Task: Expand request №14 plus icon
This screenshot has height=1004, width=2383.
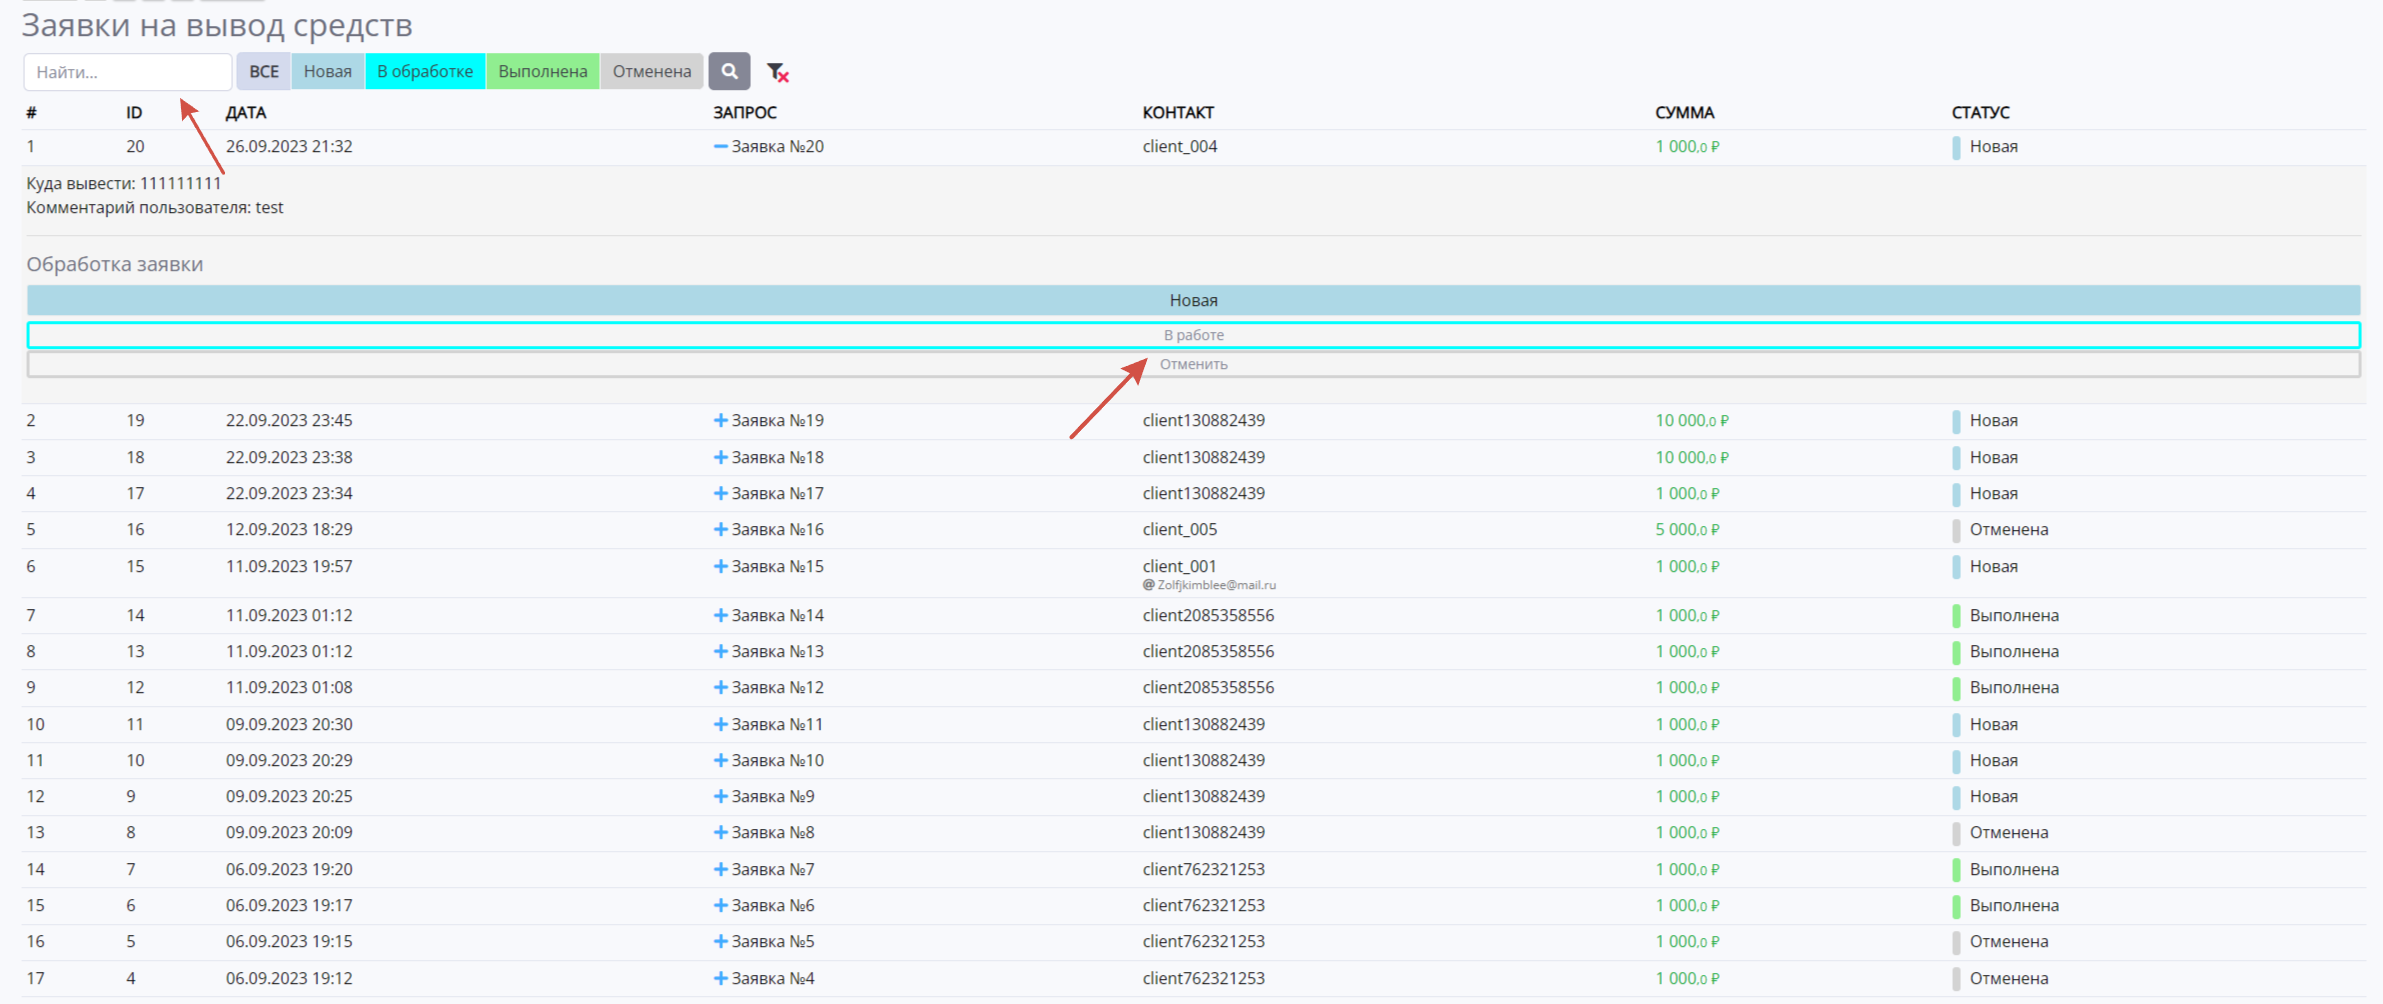Action: click(x=720, y=616)
